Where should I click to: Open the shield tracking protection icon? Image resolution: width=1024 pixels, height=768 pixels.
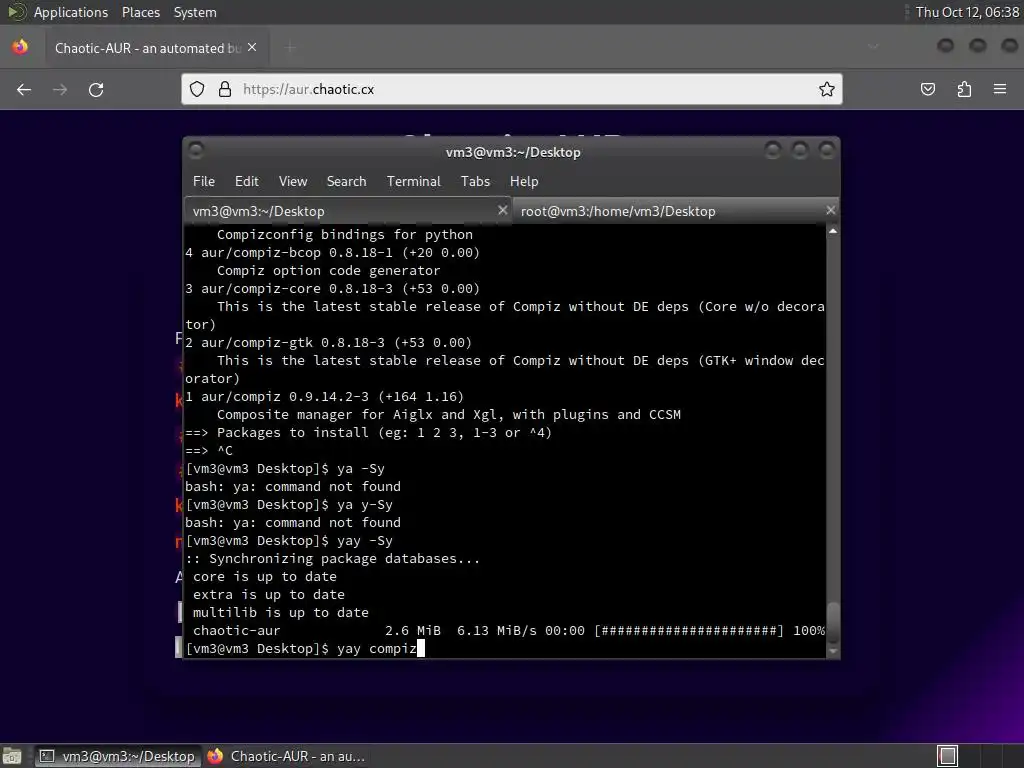coord(197,89)
